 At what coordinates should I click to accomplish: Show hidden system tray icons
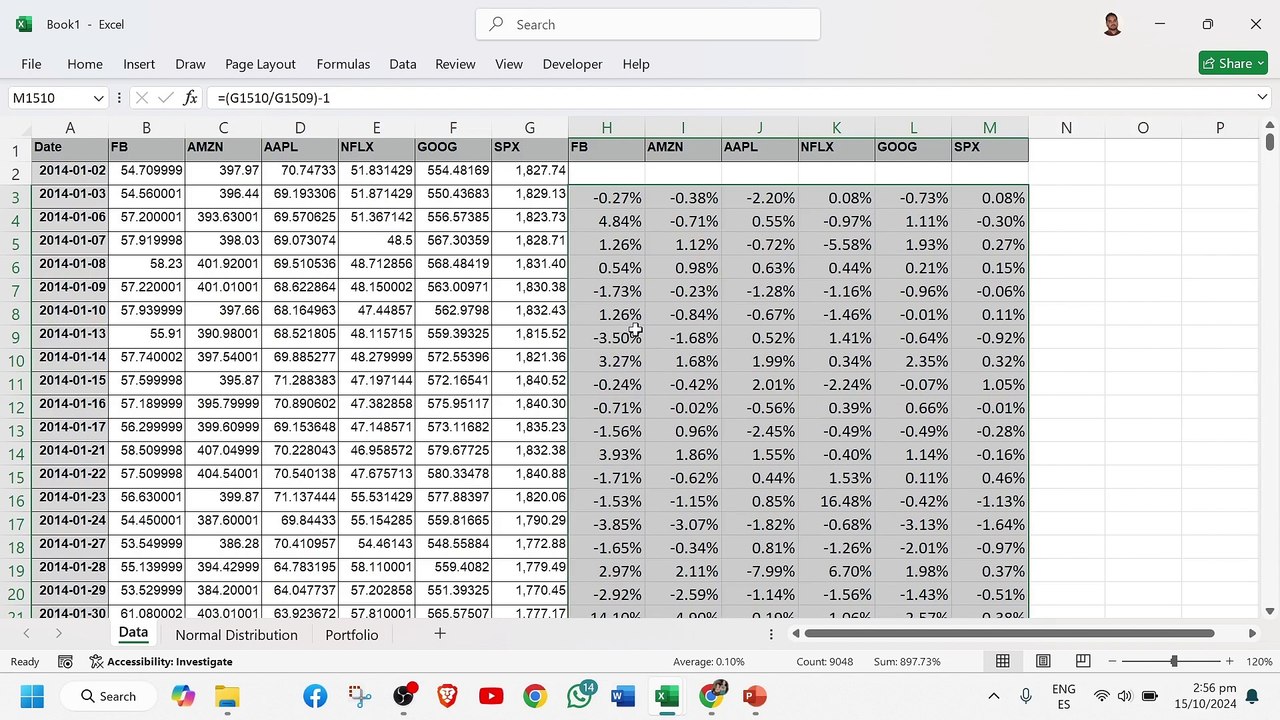click(993, 696)
